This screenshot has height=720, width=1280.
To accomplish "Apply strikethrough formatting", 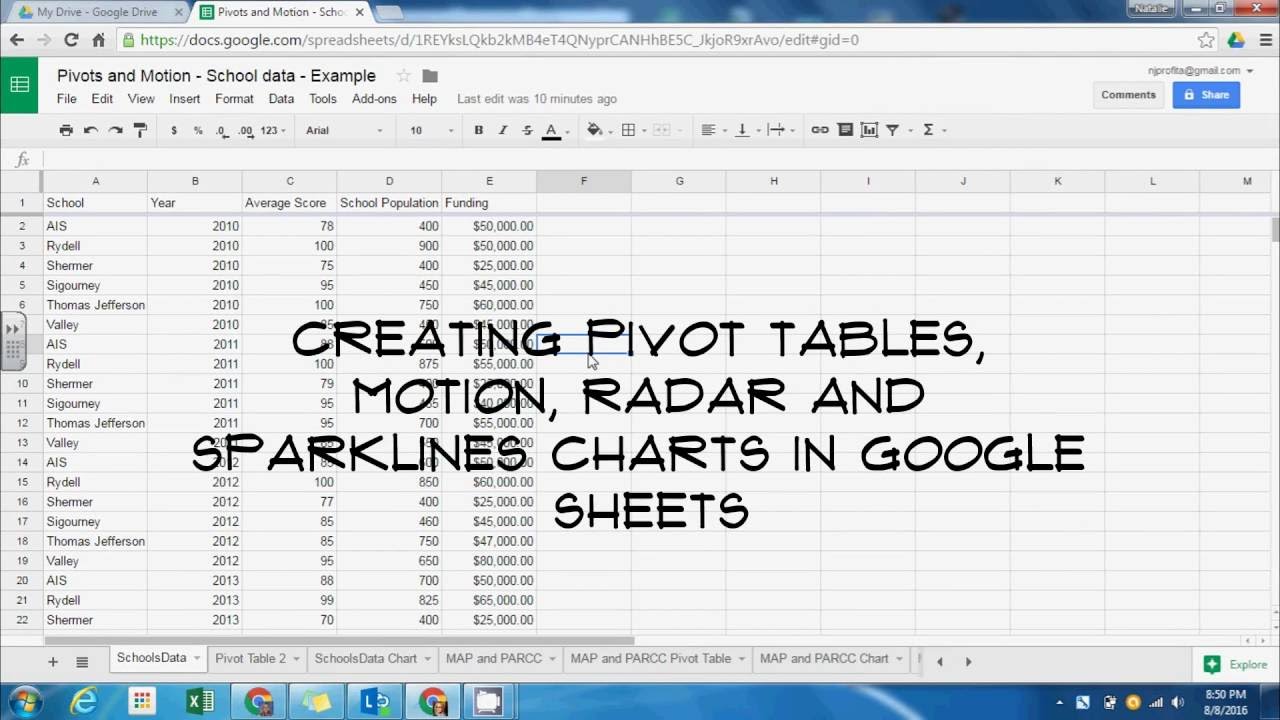I will point(527,130).
